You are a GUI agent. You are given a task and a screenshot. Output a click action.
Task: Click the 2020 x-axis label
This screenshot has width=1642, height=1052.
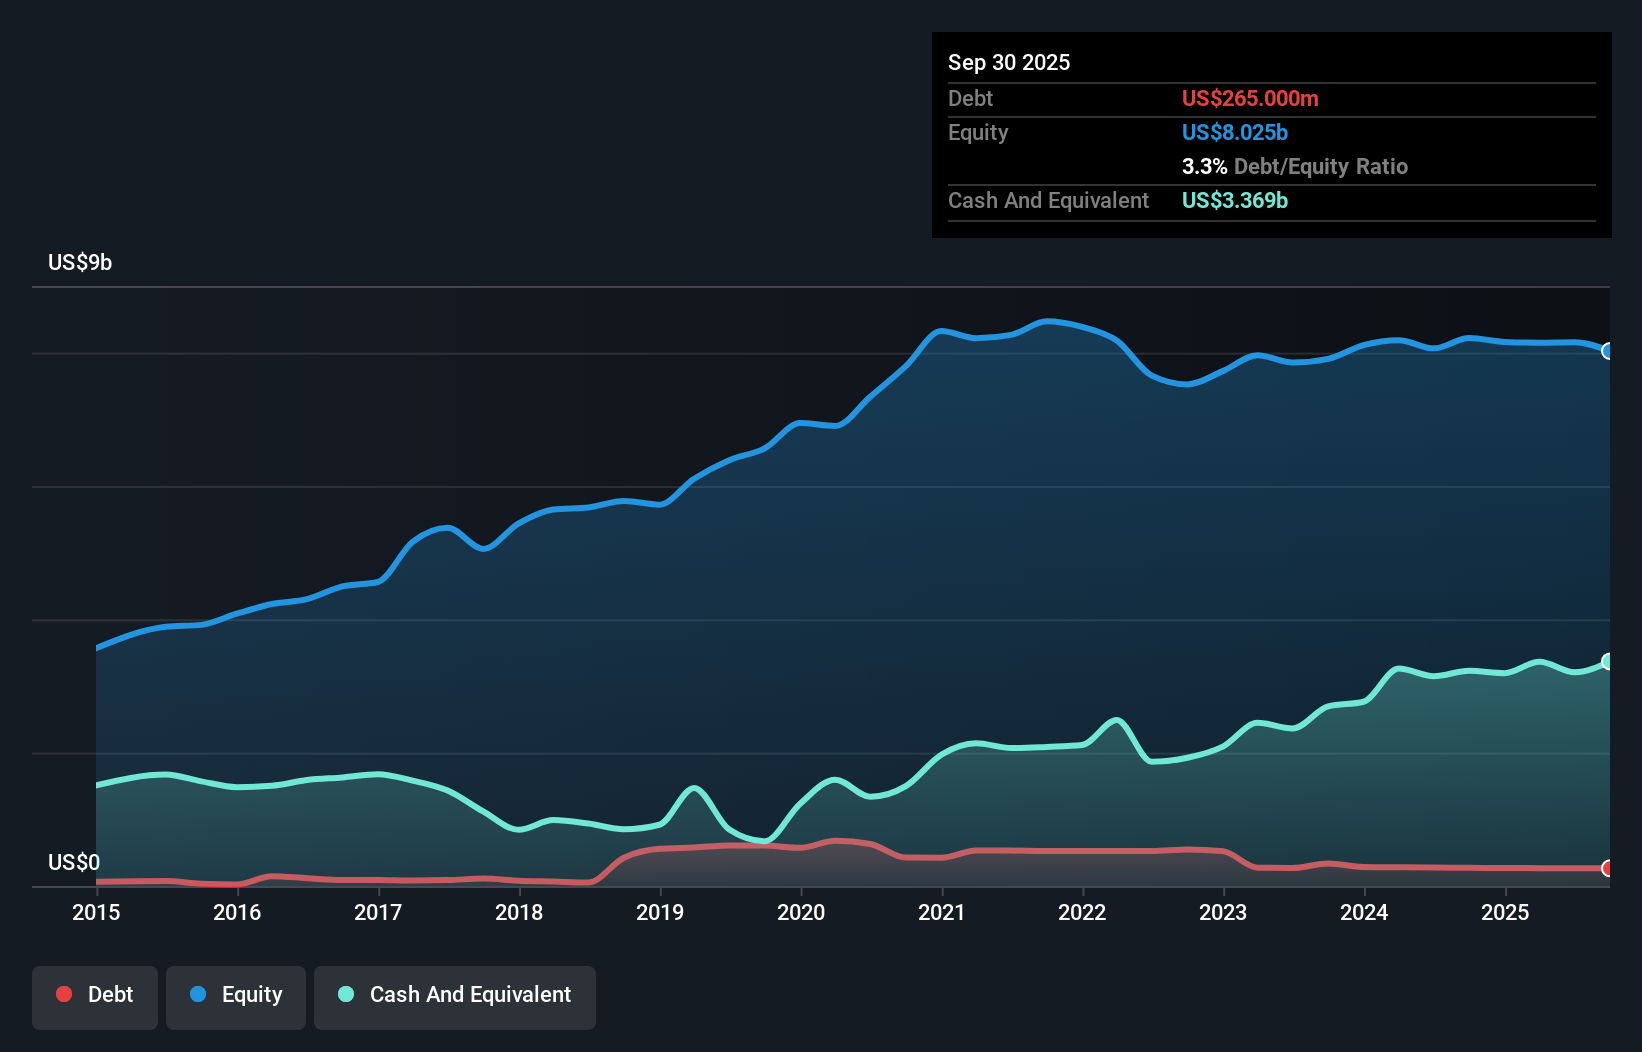coord(801,912)
